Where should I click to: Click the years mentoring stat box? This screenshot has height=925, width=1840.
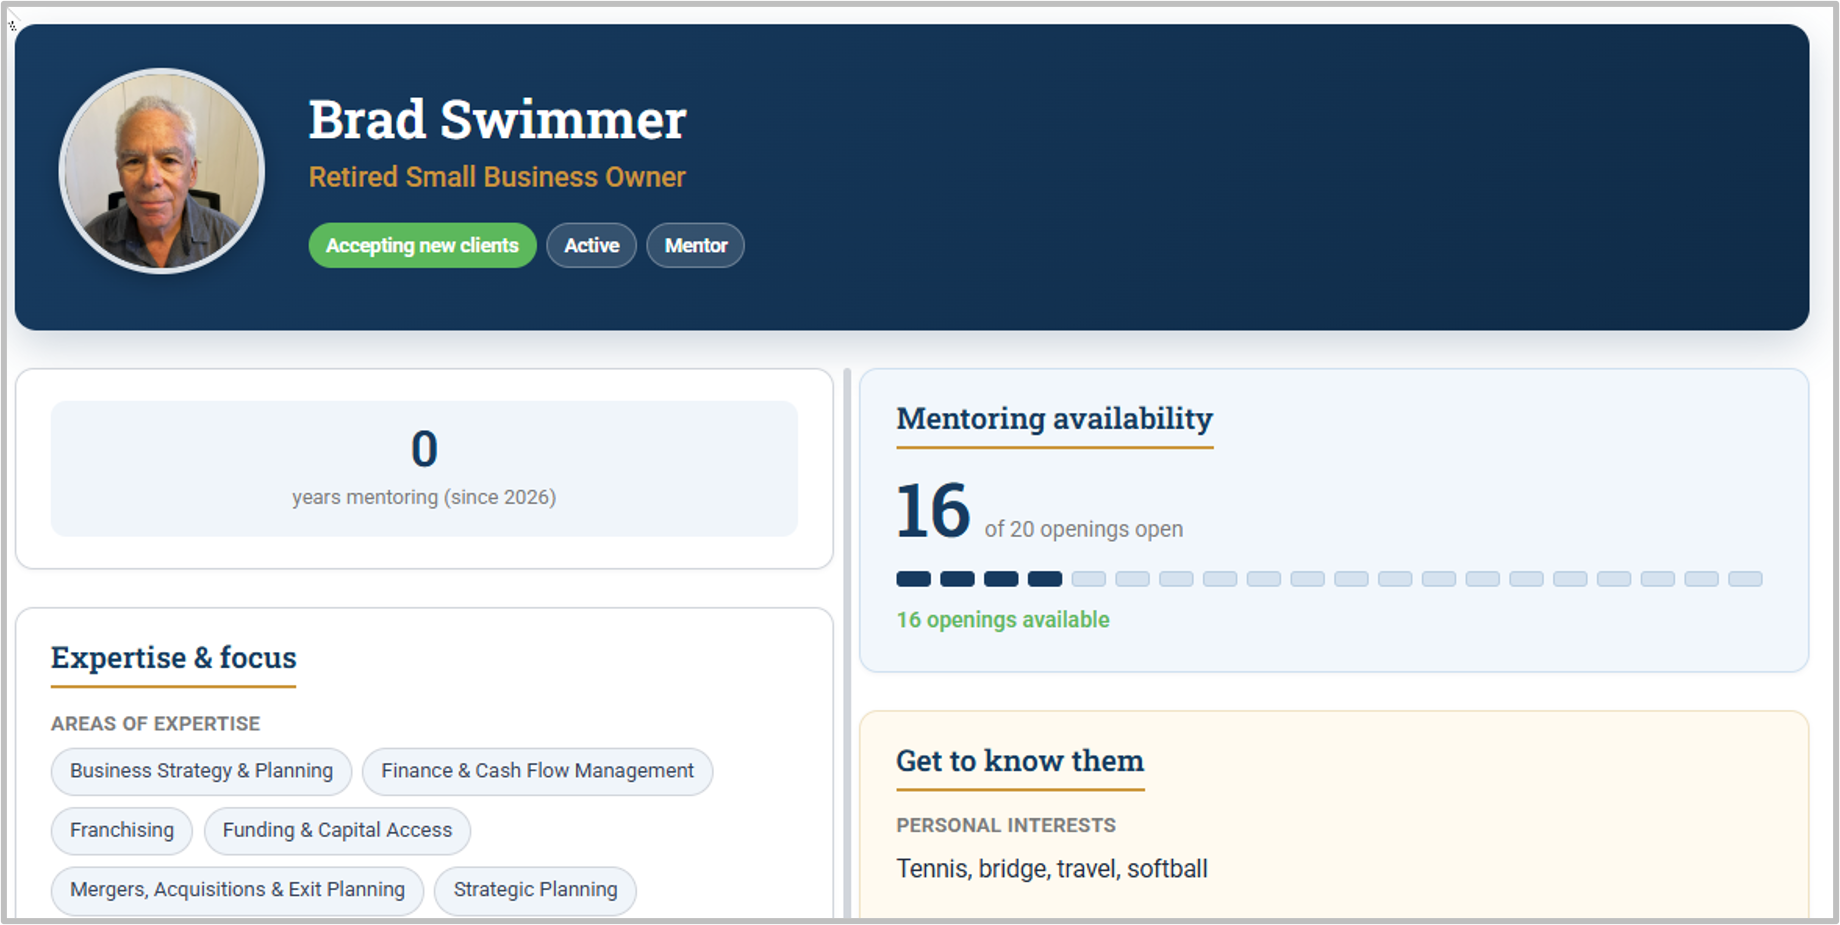pyautogui.click(x=424, y=469)
